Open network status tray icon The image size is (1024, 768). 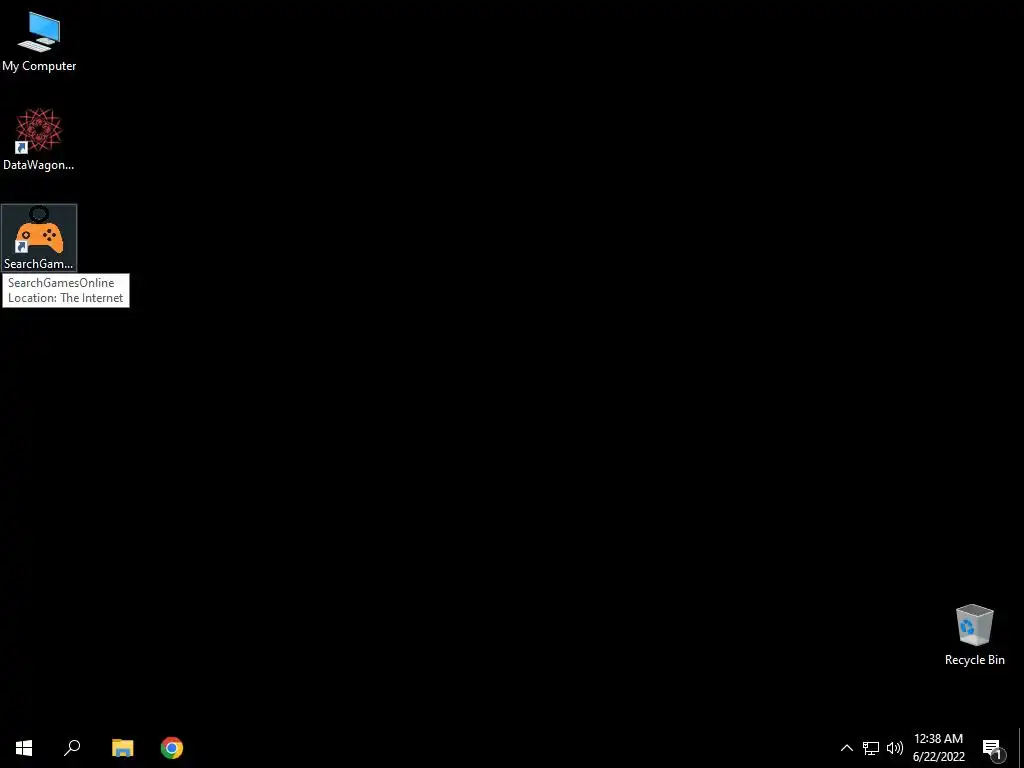[x=871, y=748]
